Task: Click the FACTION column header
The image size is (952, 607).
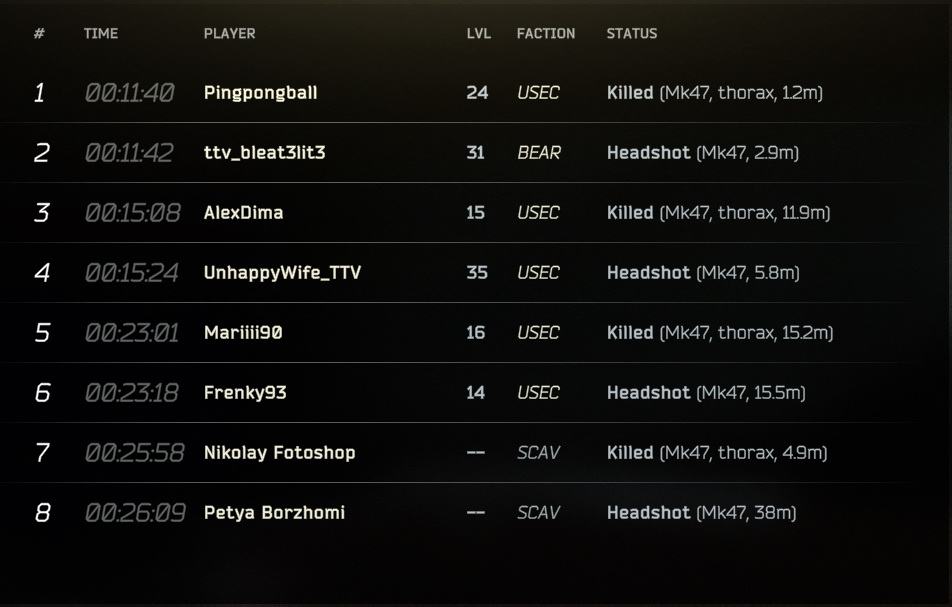Action: 546,33
